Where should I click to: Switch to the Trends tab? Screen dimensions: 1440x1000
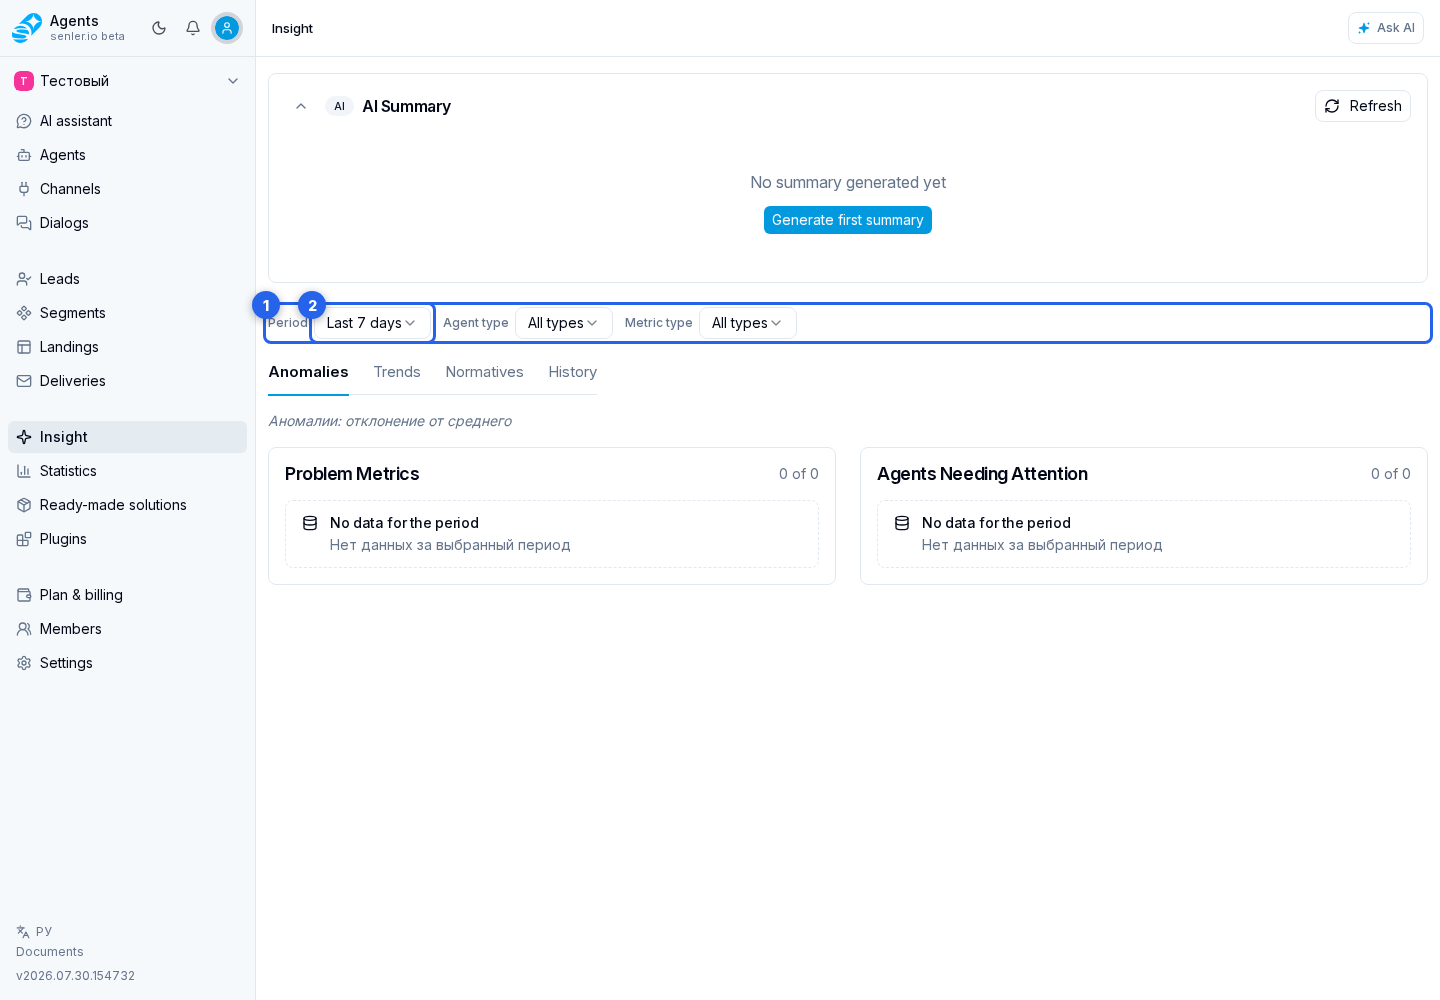tap(397, 372)
